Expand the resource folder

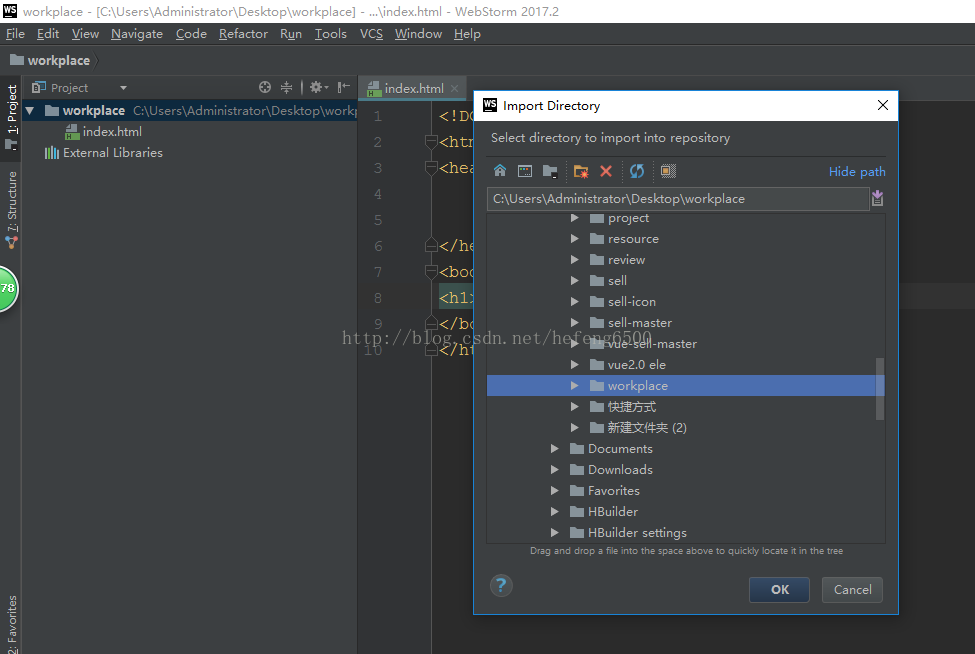tap(575, 239)
